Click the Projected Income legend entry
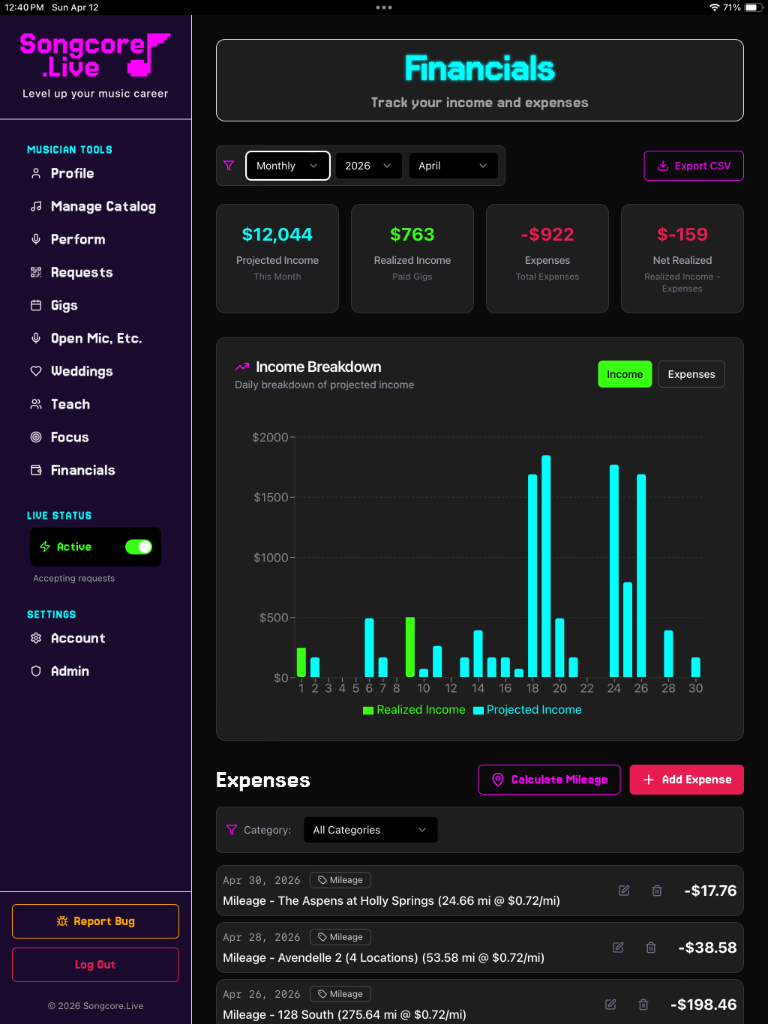The height and width of the screenshot is (1024, 768). (x=527, y=710)
